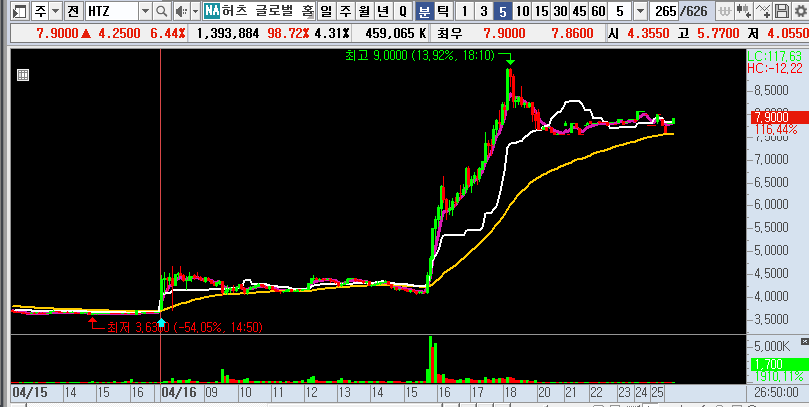
Task: Expand custom interval dropdown arrow
Action: point(640,11)
